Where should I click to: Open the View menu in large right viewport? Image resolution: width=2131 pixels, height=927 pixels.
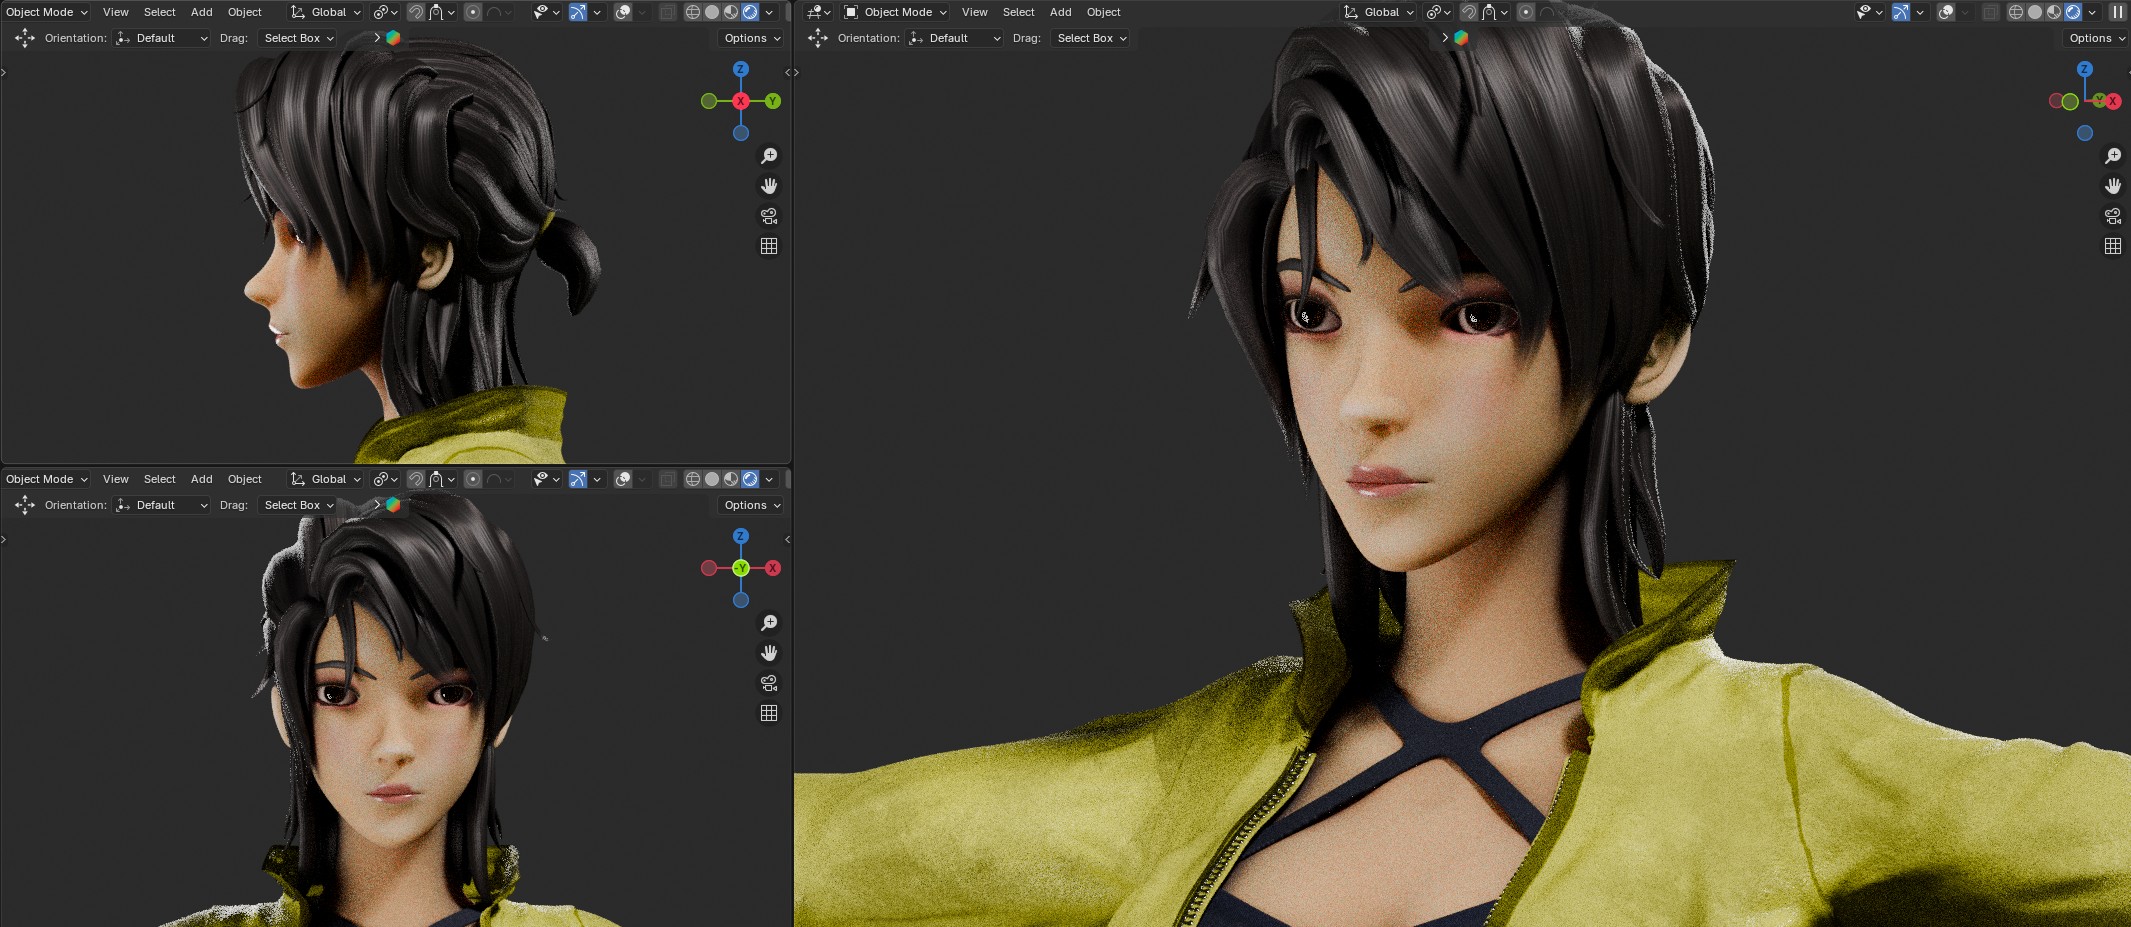coord(974,12)
